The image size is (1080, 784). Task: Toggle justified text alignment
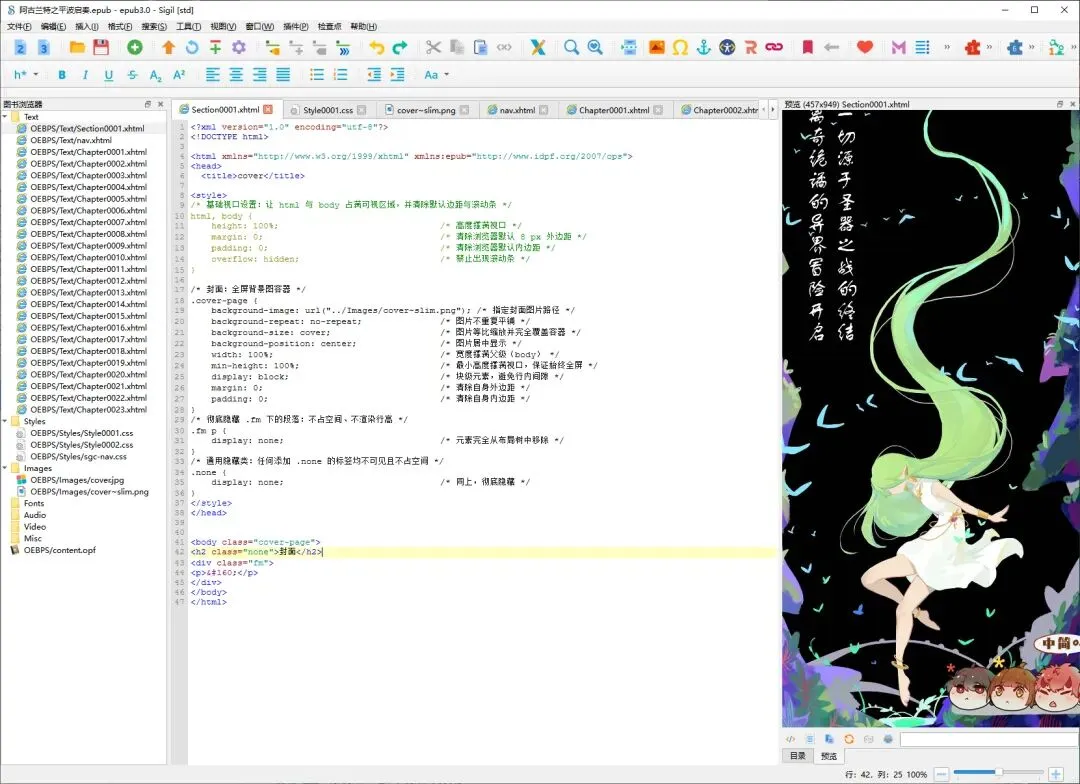click(283, 74)
